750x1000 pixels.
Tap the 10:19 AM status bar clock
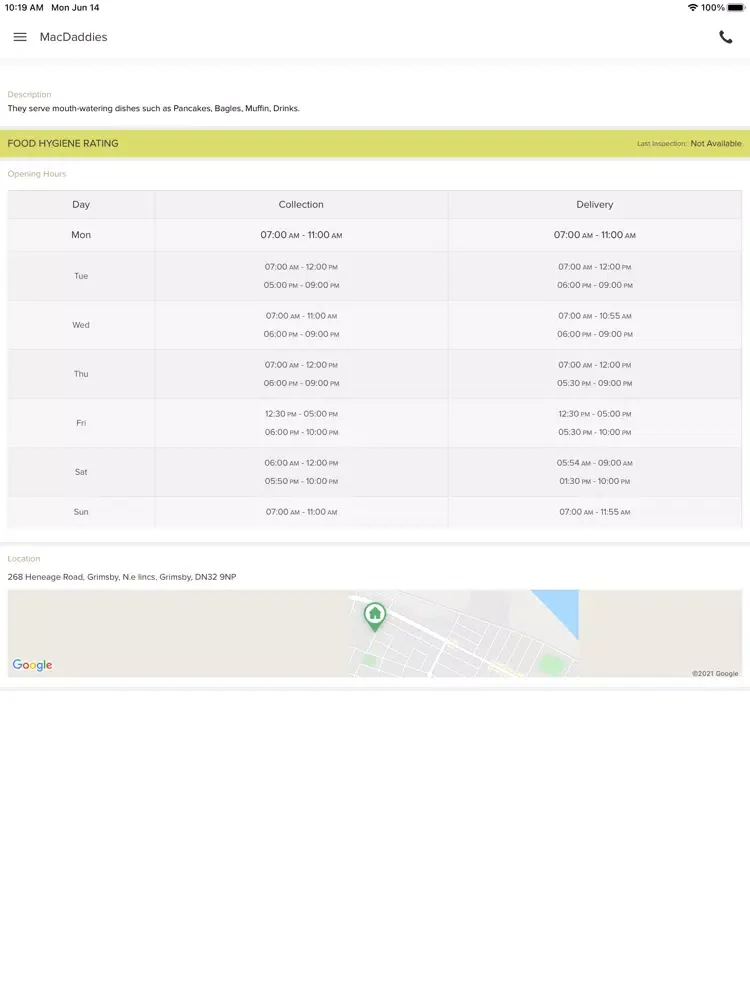[24, 8]
